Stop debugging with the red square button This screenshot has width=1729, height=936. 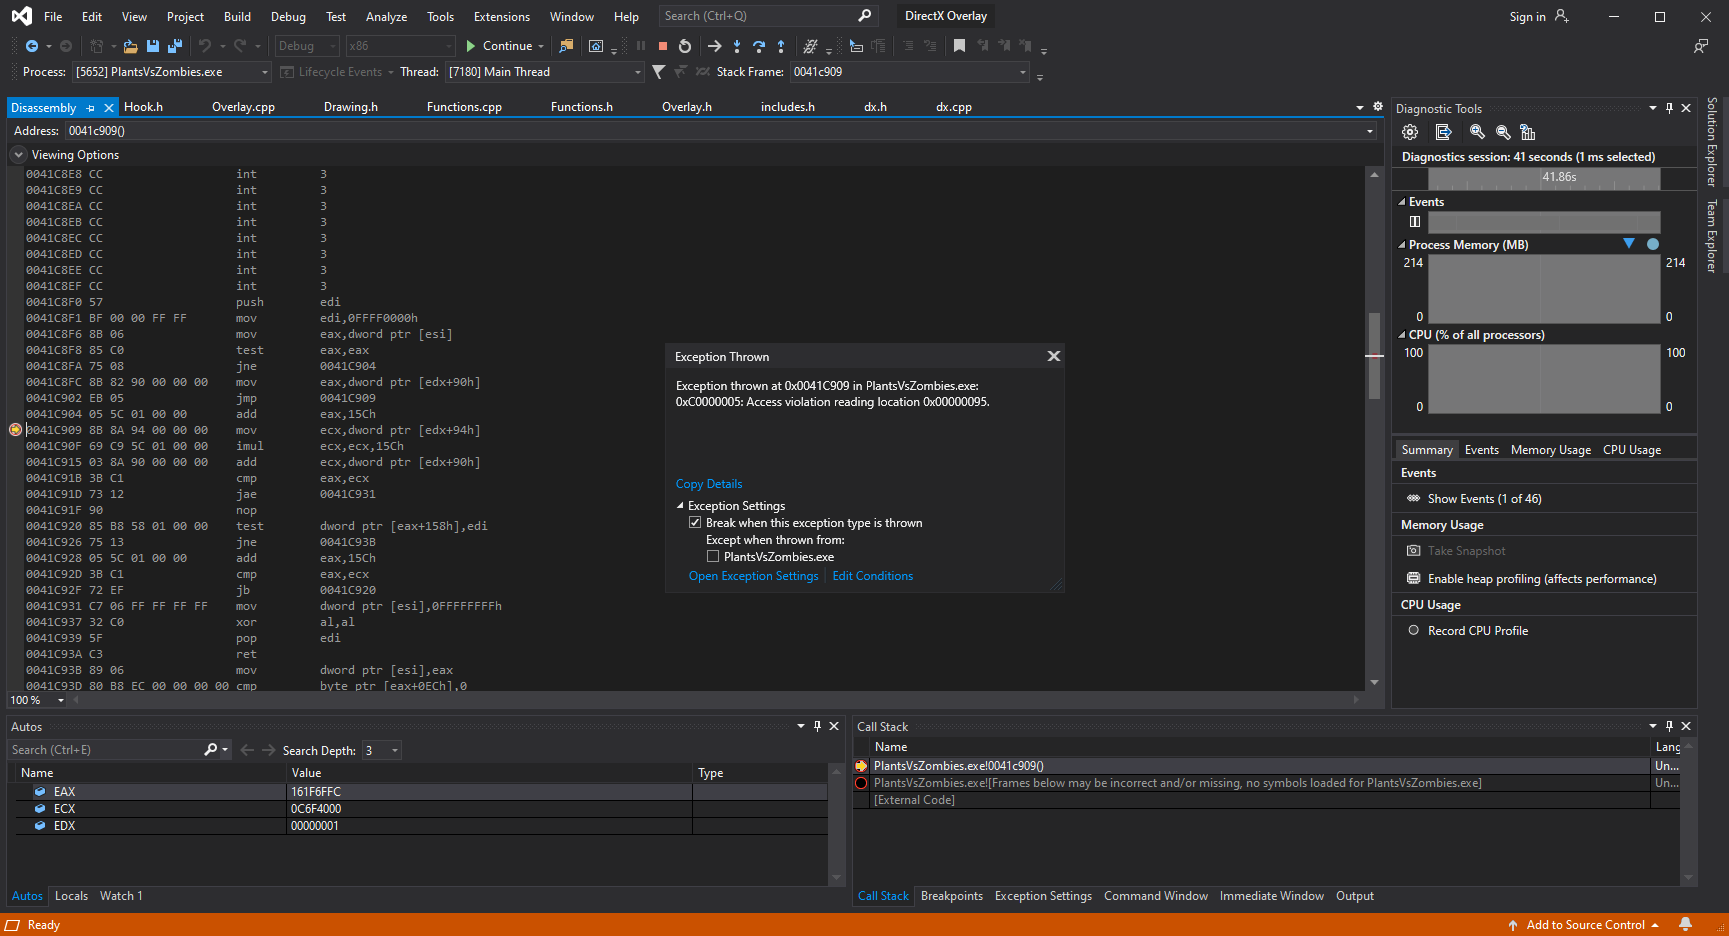[x=662, y=46]
